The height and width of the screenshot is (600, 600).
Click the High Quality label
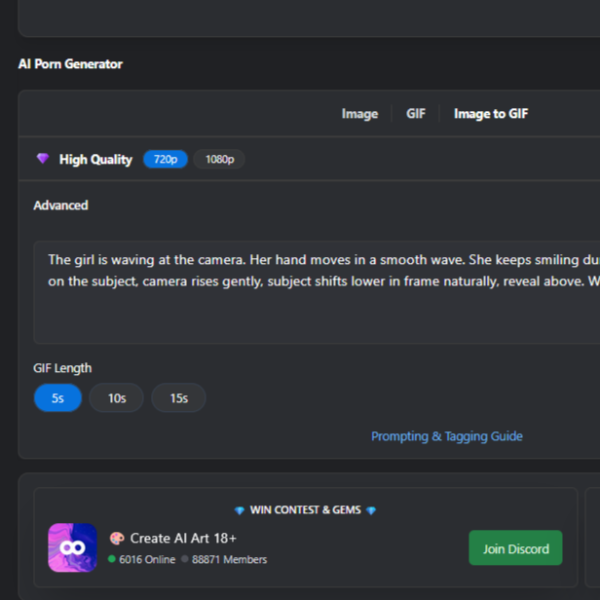click(x=96, y=160)
